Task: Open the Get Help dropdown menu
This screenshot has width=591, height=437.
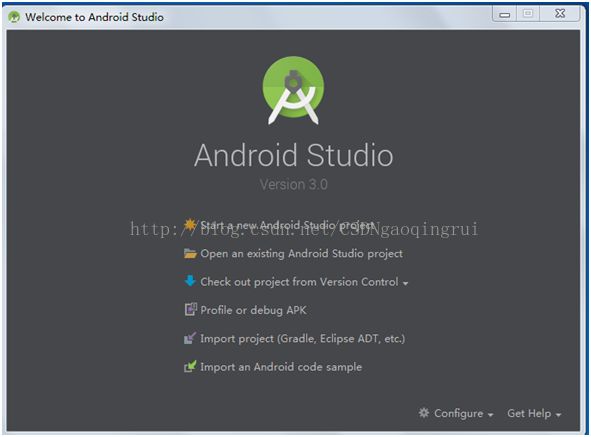Action: (534, 414)
